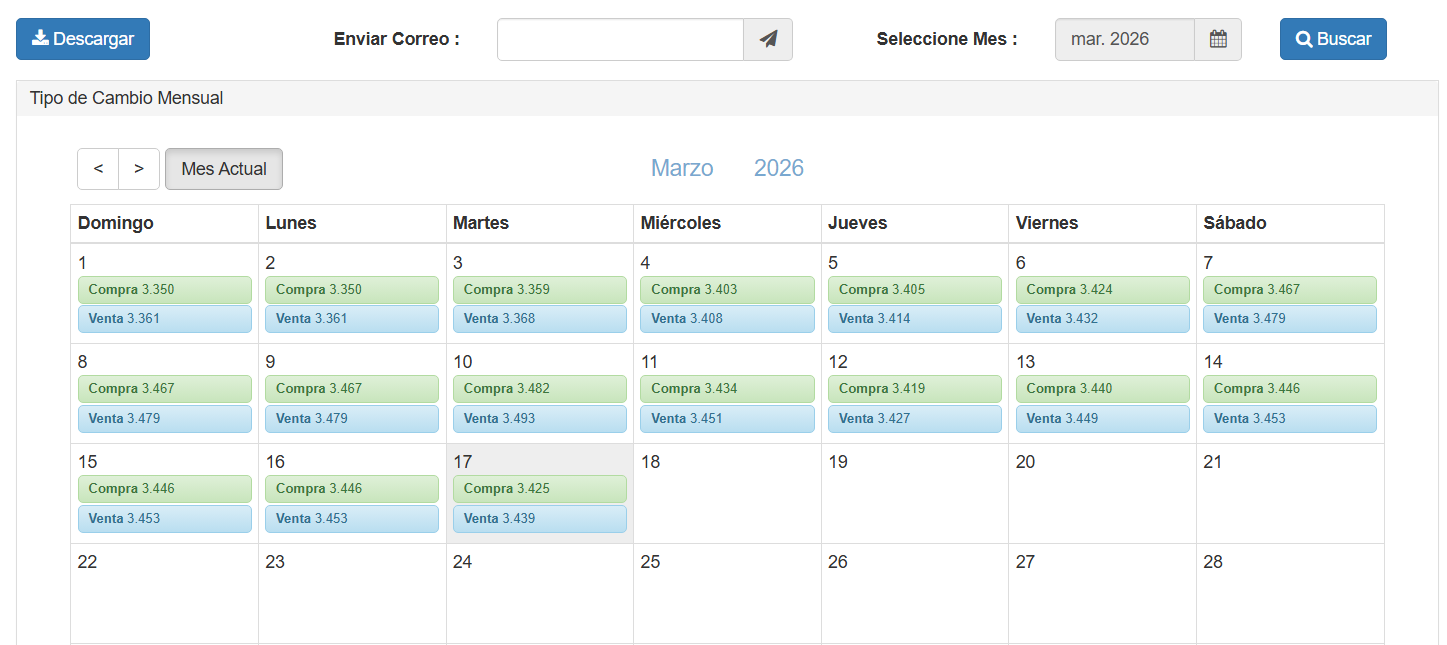The height and width of the screenshot is (645, 1447).
Task: Click the Buscar button
Action: pyautogui.click(x=1333, y=39)
